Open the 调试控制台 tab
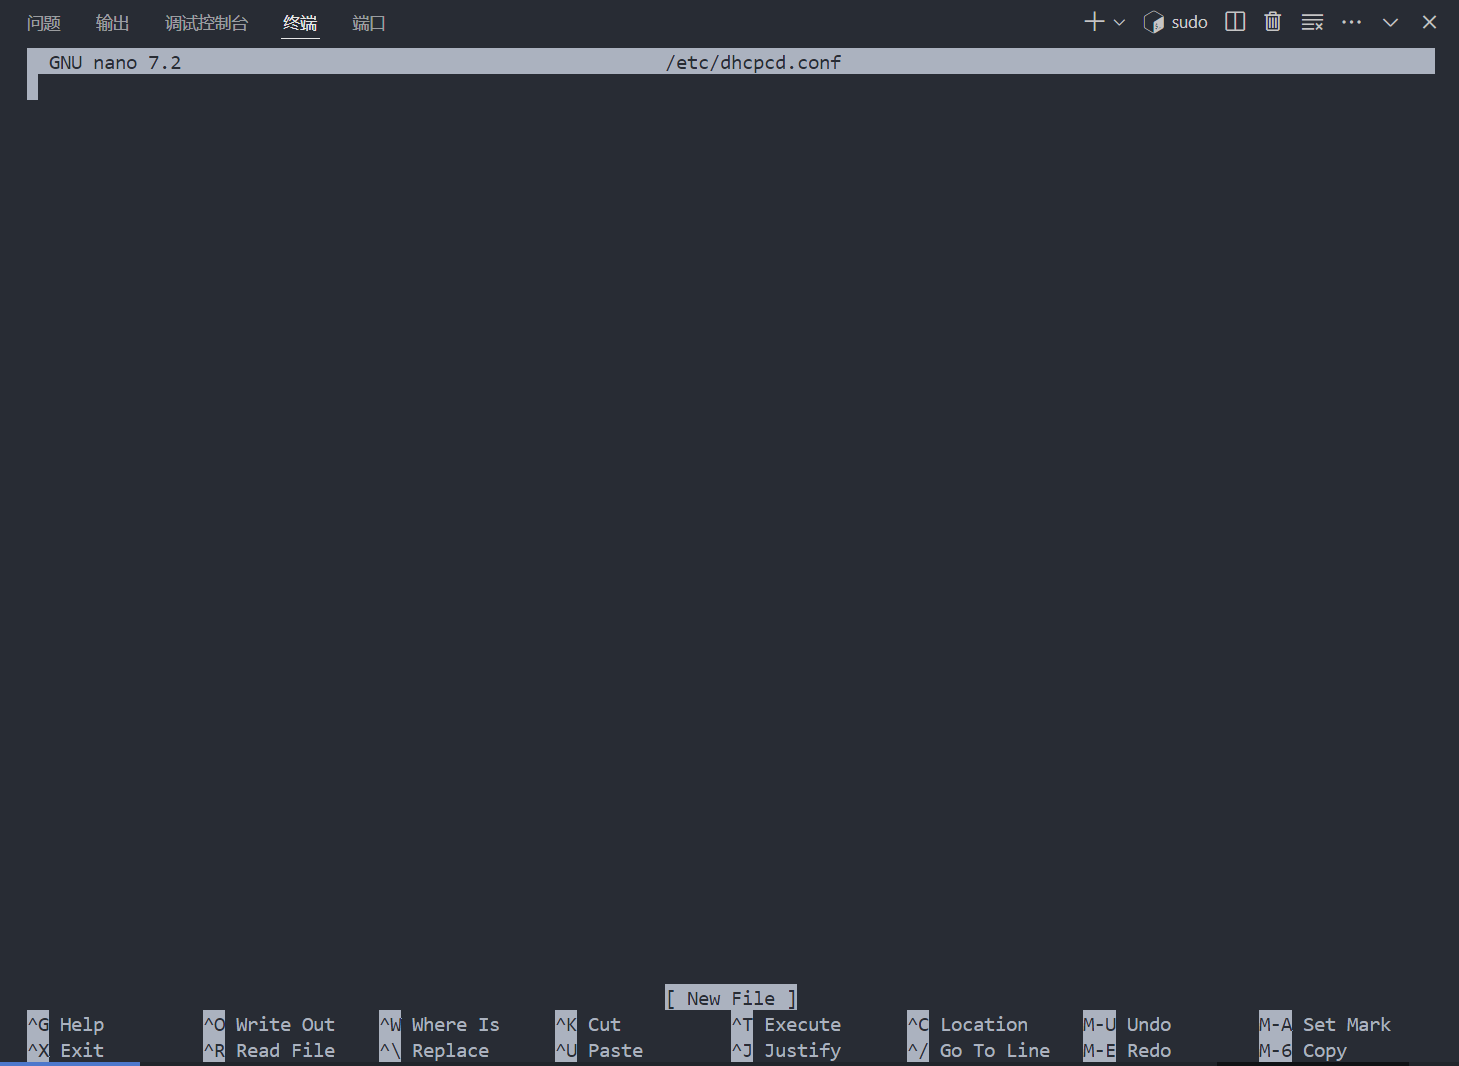1459x1066 pixels. click(206, 23)
